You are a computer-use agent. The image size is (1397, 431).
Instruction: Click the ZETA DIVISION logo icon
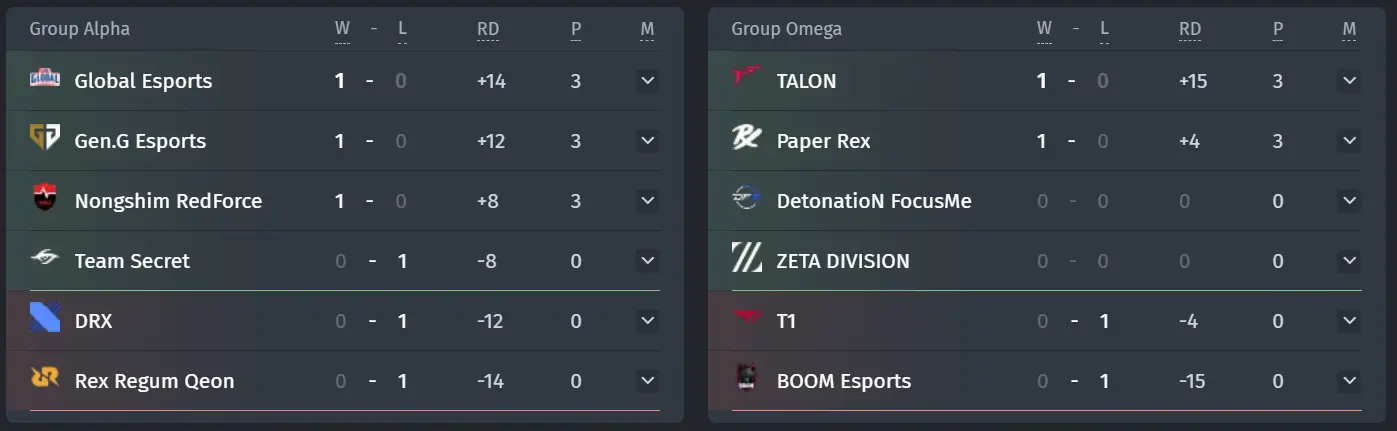click(747, 260)
